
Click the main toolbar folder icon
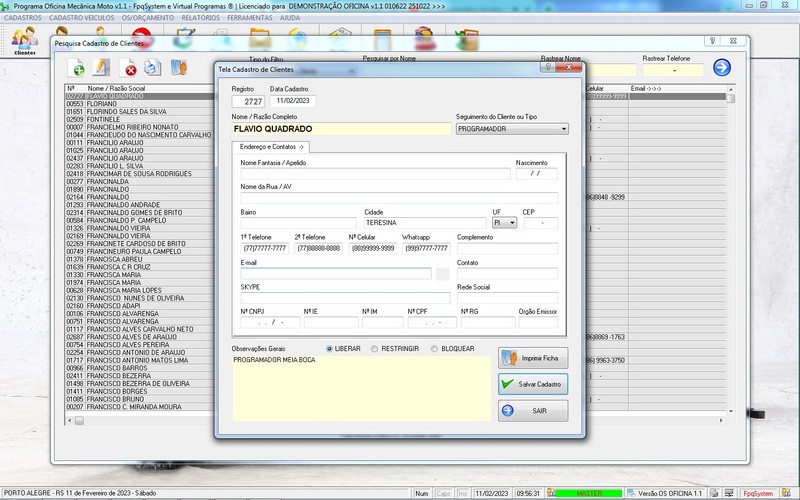pos(260,39)
